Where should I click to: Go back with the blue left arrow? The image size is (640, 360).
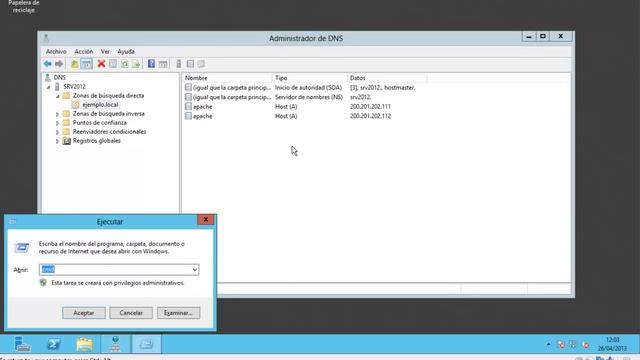click(47, 64)
